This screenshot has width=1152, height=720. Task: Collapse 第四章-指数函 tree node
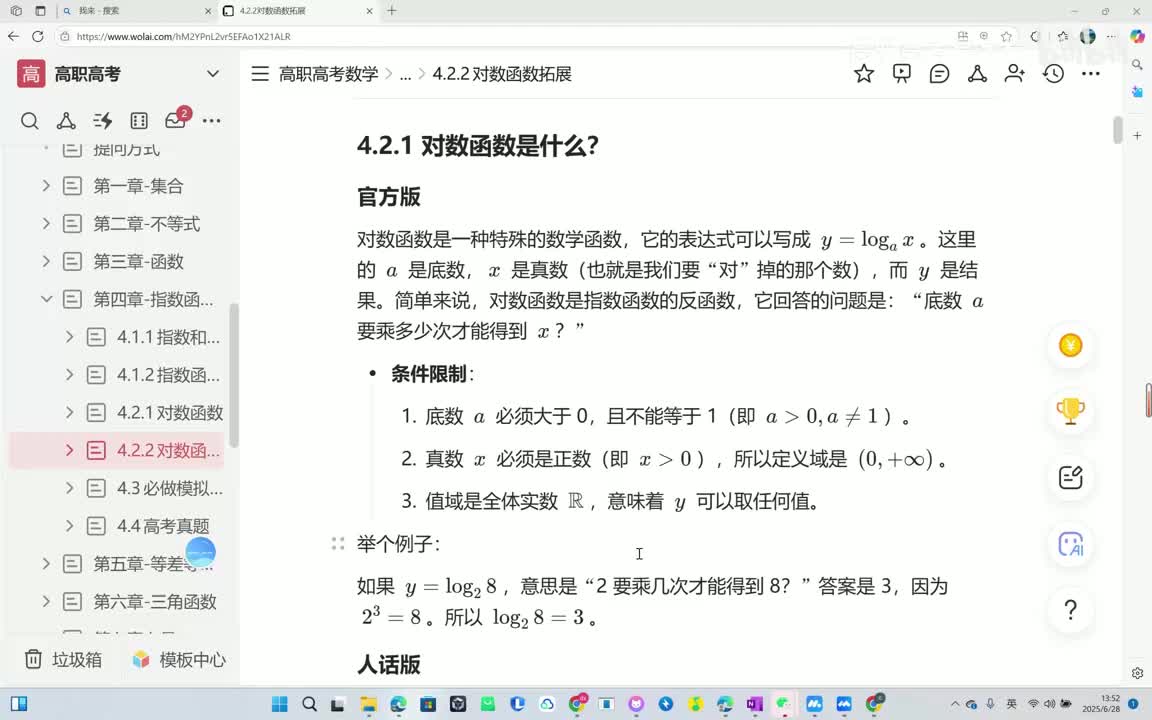[x=46, y=299]
